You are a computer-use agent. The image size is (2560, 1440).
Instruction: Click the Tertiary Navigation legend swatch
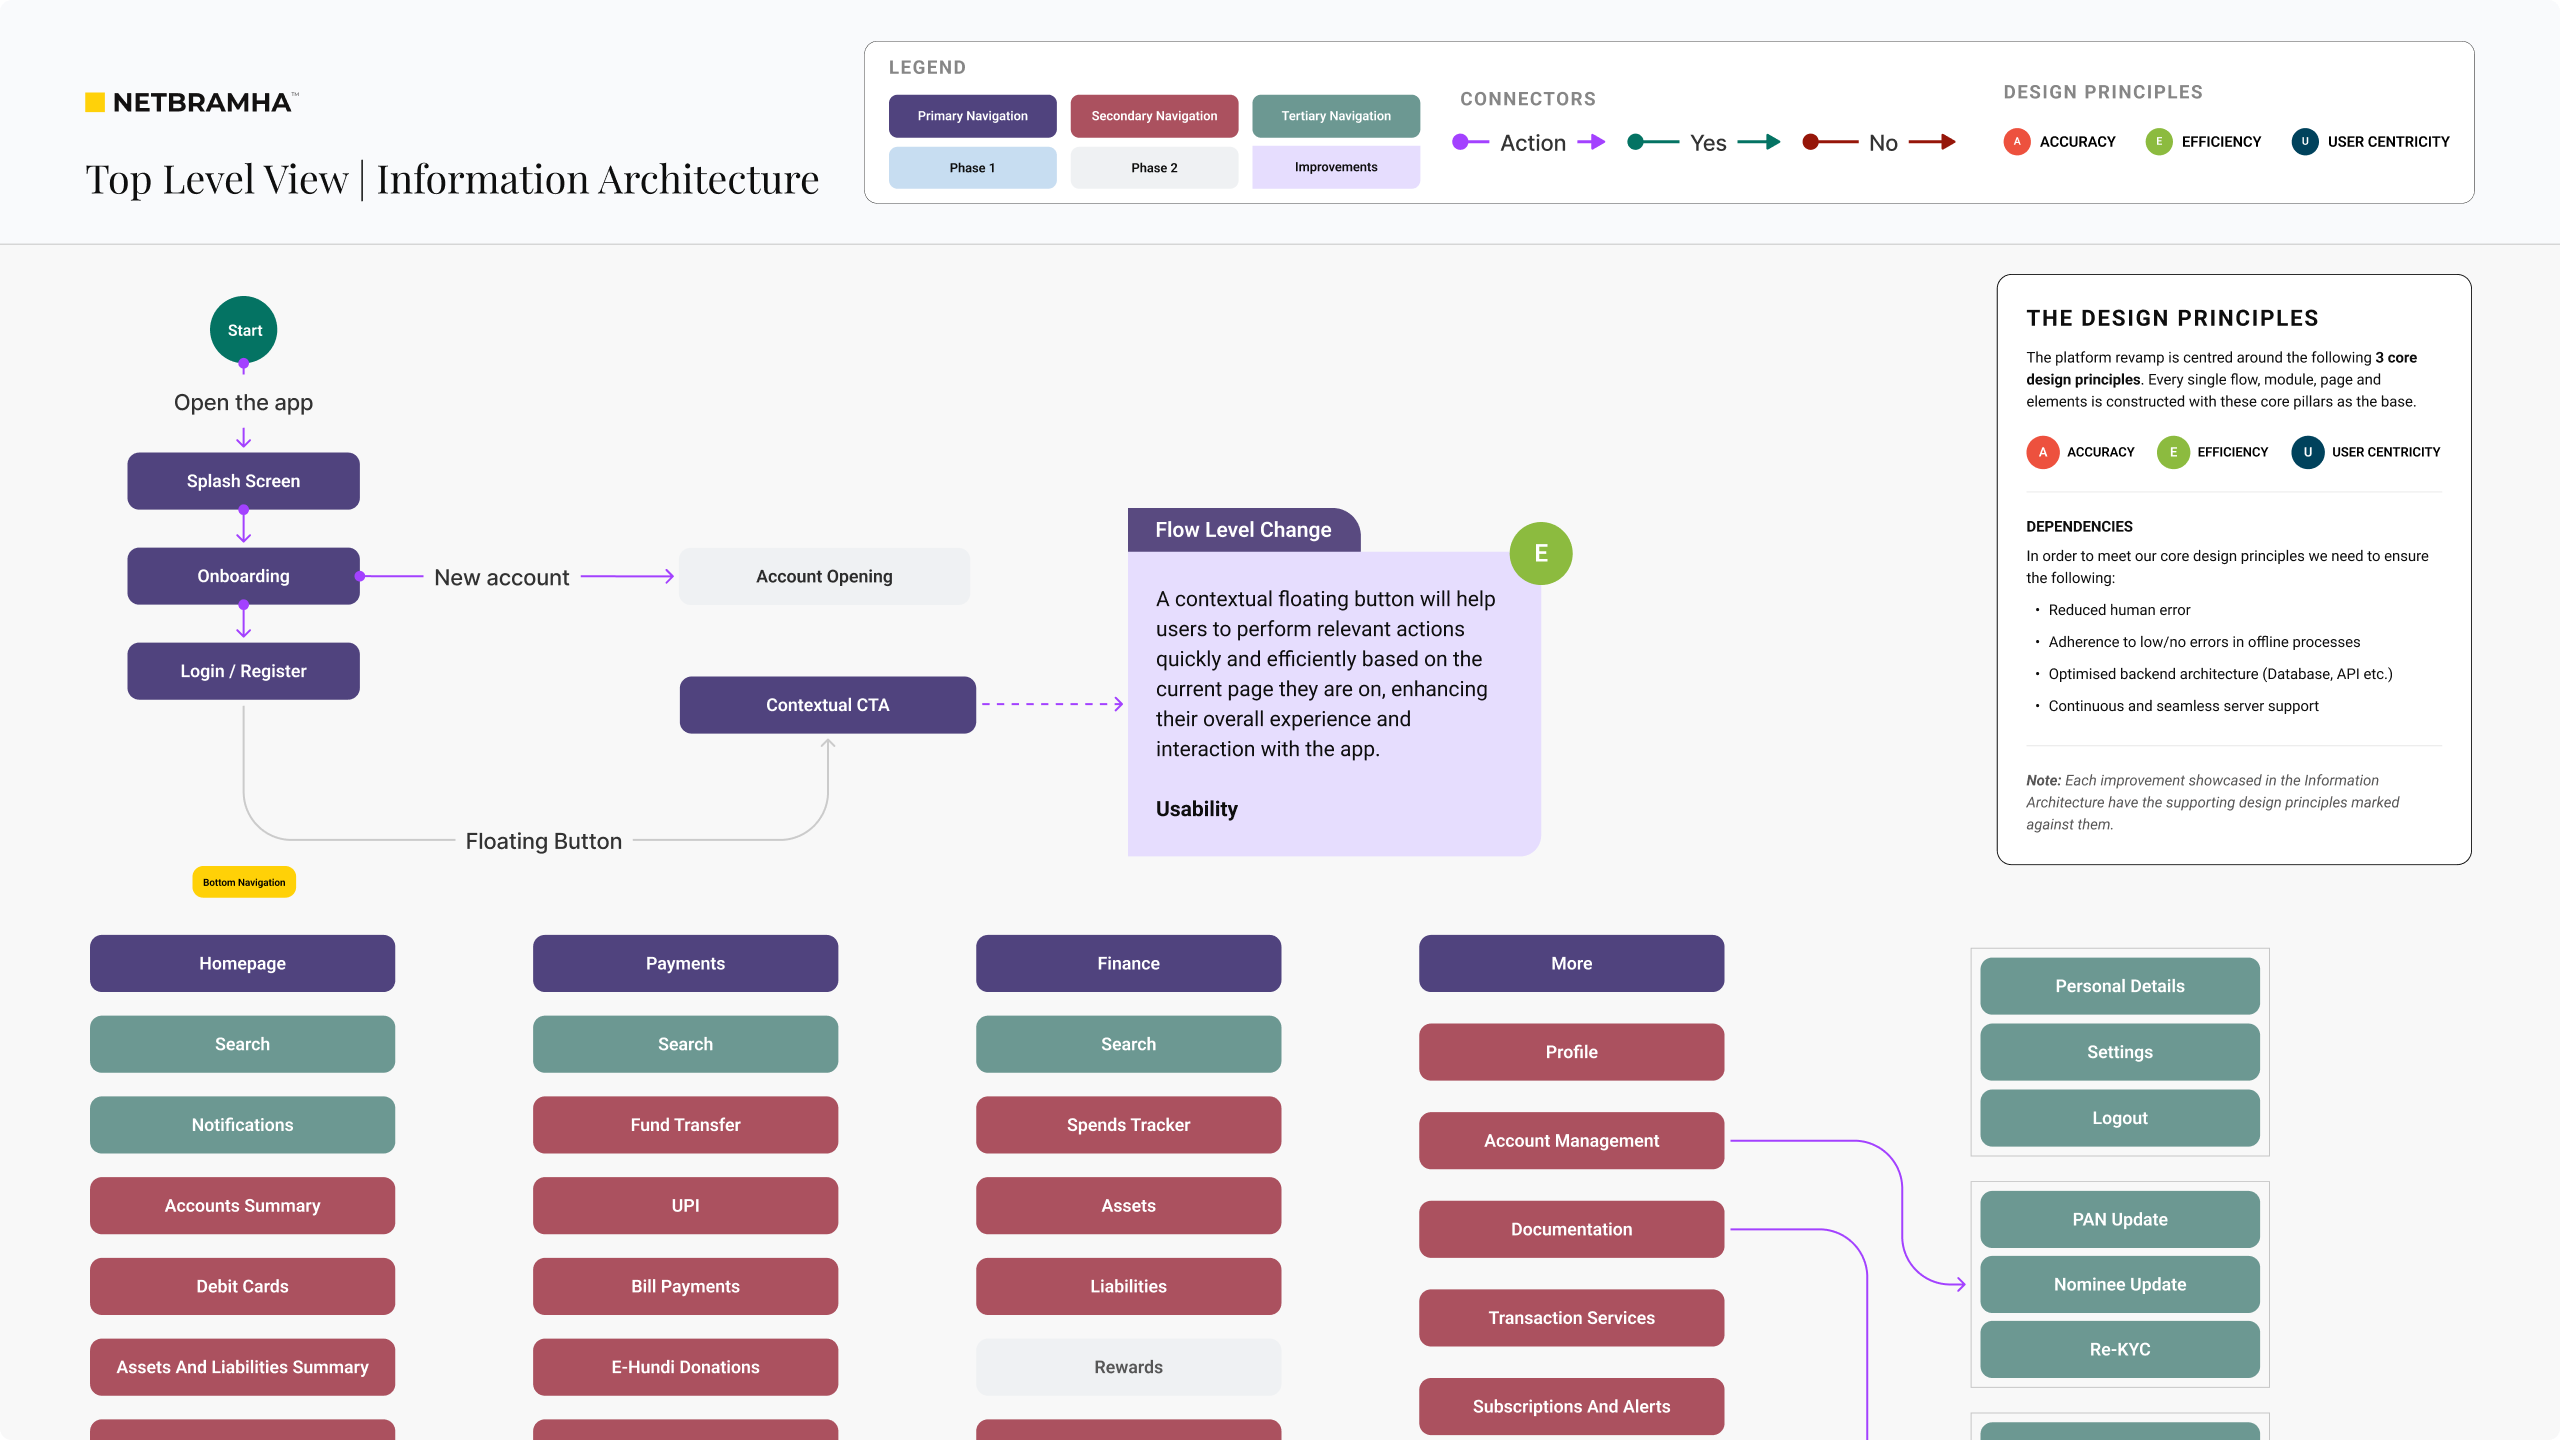click(1336, 116)
